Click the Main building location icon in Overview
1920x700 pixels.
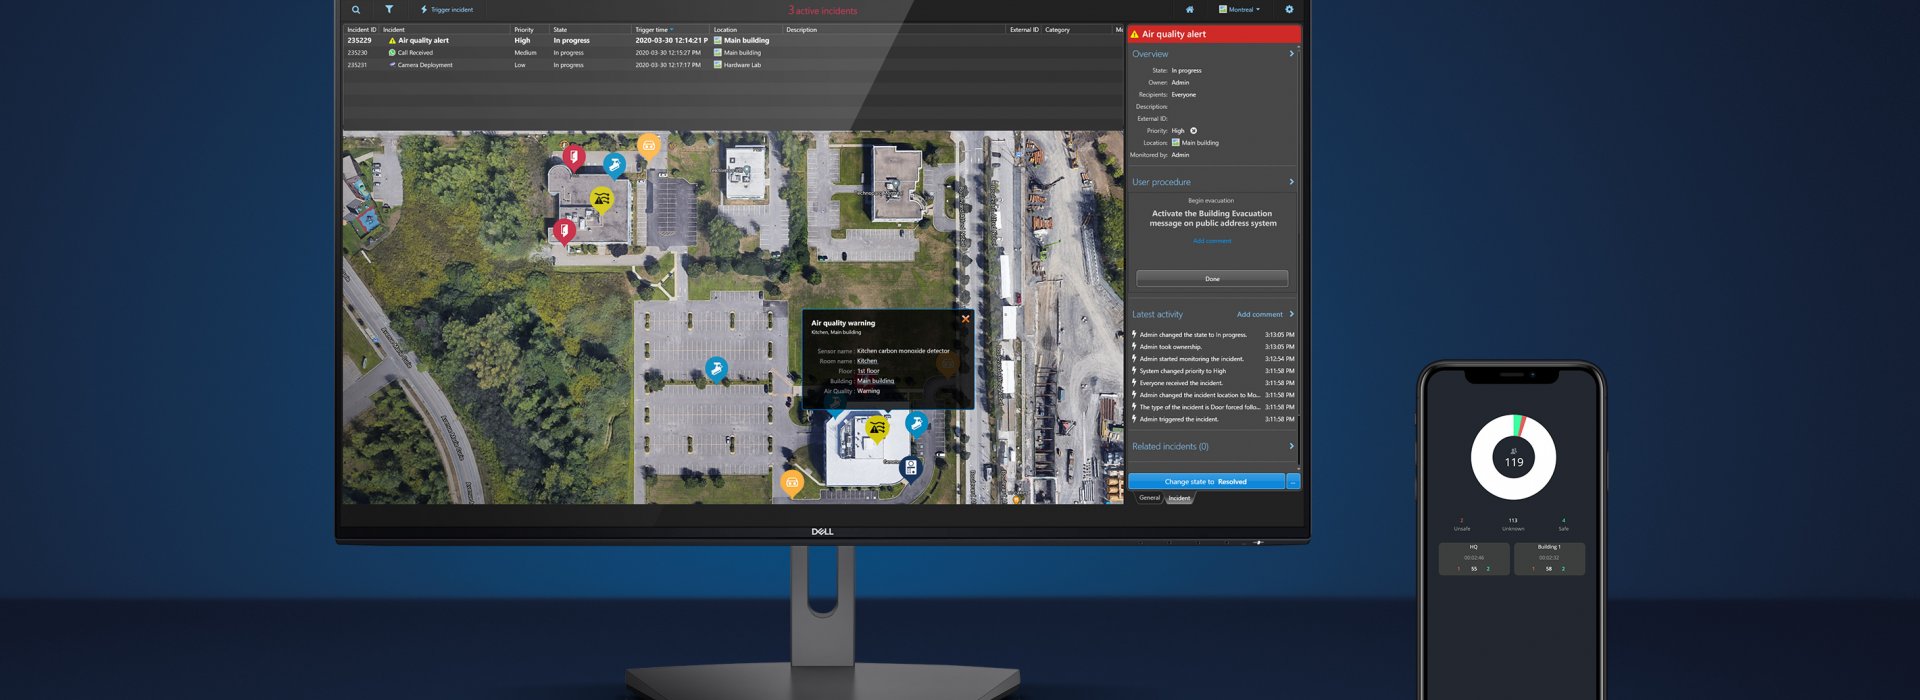coord(1176,143)
